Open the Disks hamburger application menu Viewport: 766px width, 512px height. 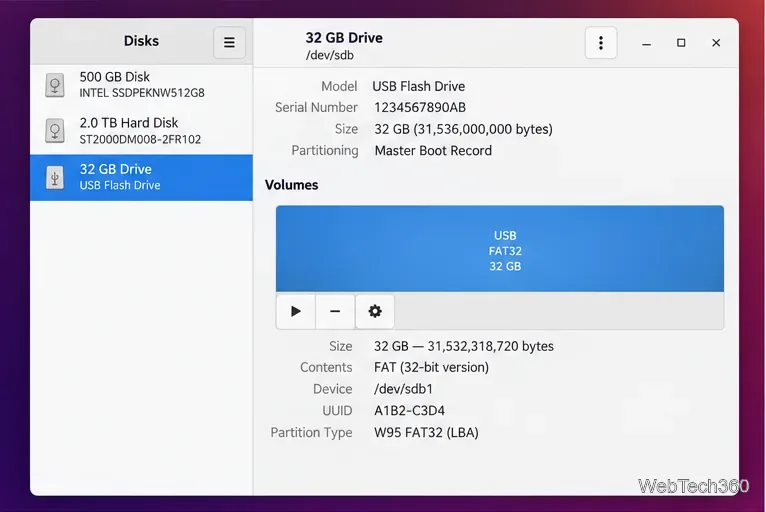[229, 43]
